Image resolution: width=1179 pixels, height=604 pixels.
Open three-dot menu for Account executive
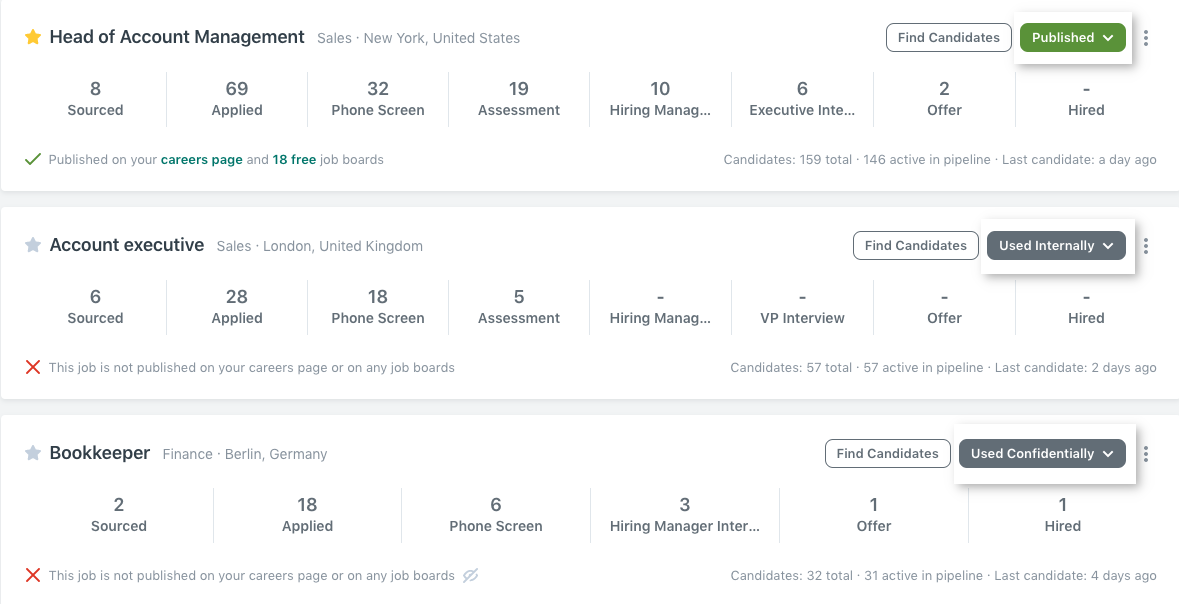tap(1146, 246)
